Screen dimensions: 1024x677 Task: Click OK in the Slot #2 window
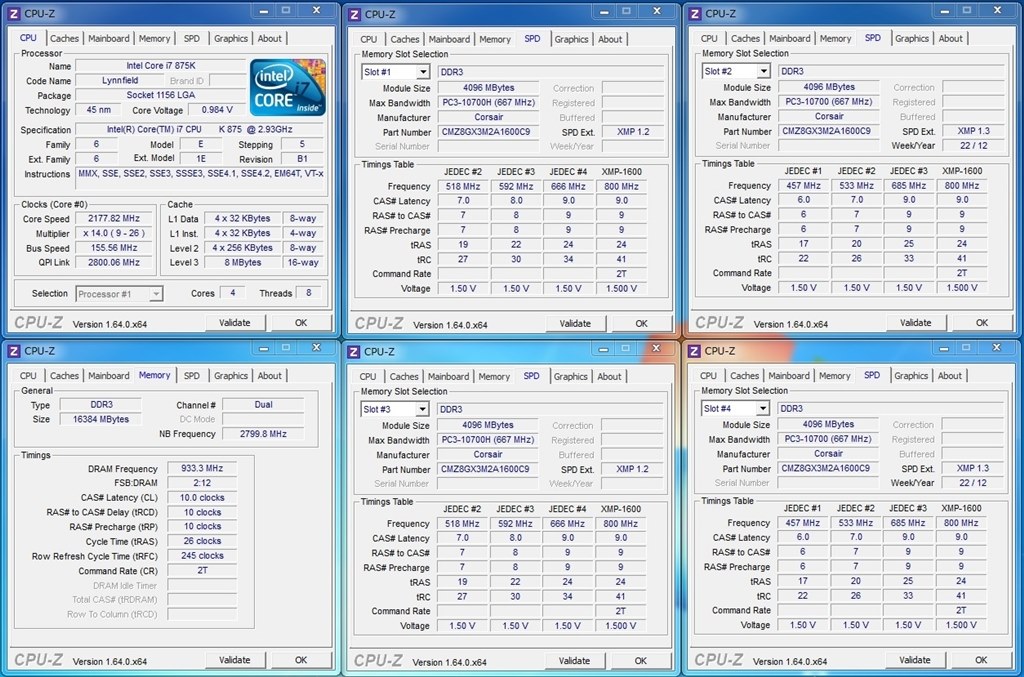click(x=982, y=323)
